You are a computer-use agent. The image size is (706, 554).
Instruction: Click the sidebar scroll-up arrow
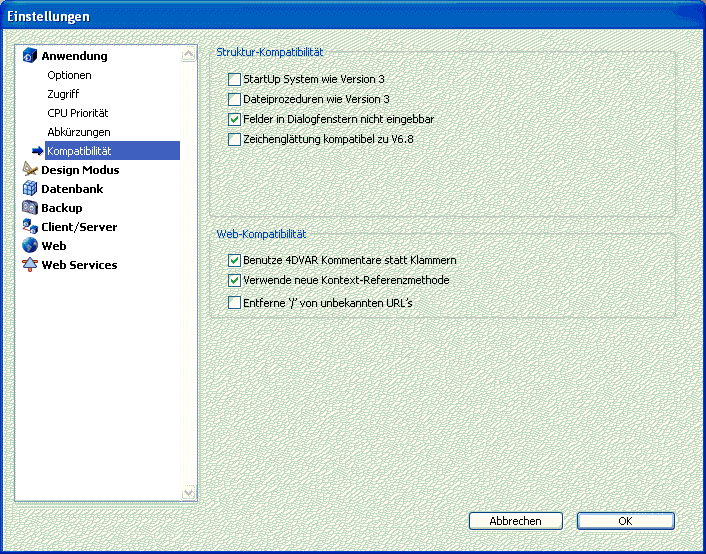click(188, 56)
